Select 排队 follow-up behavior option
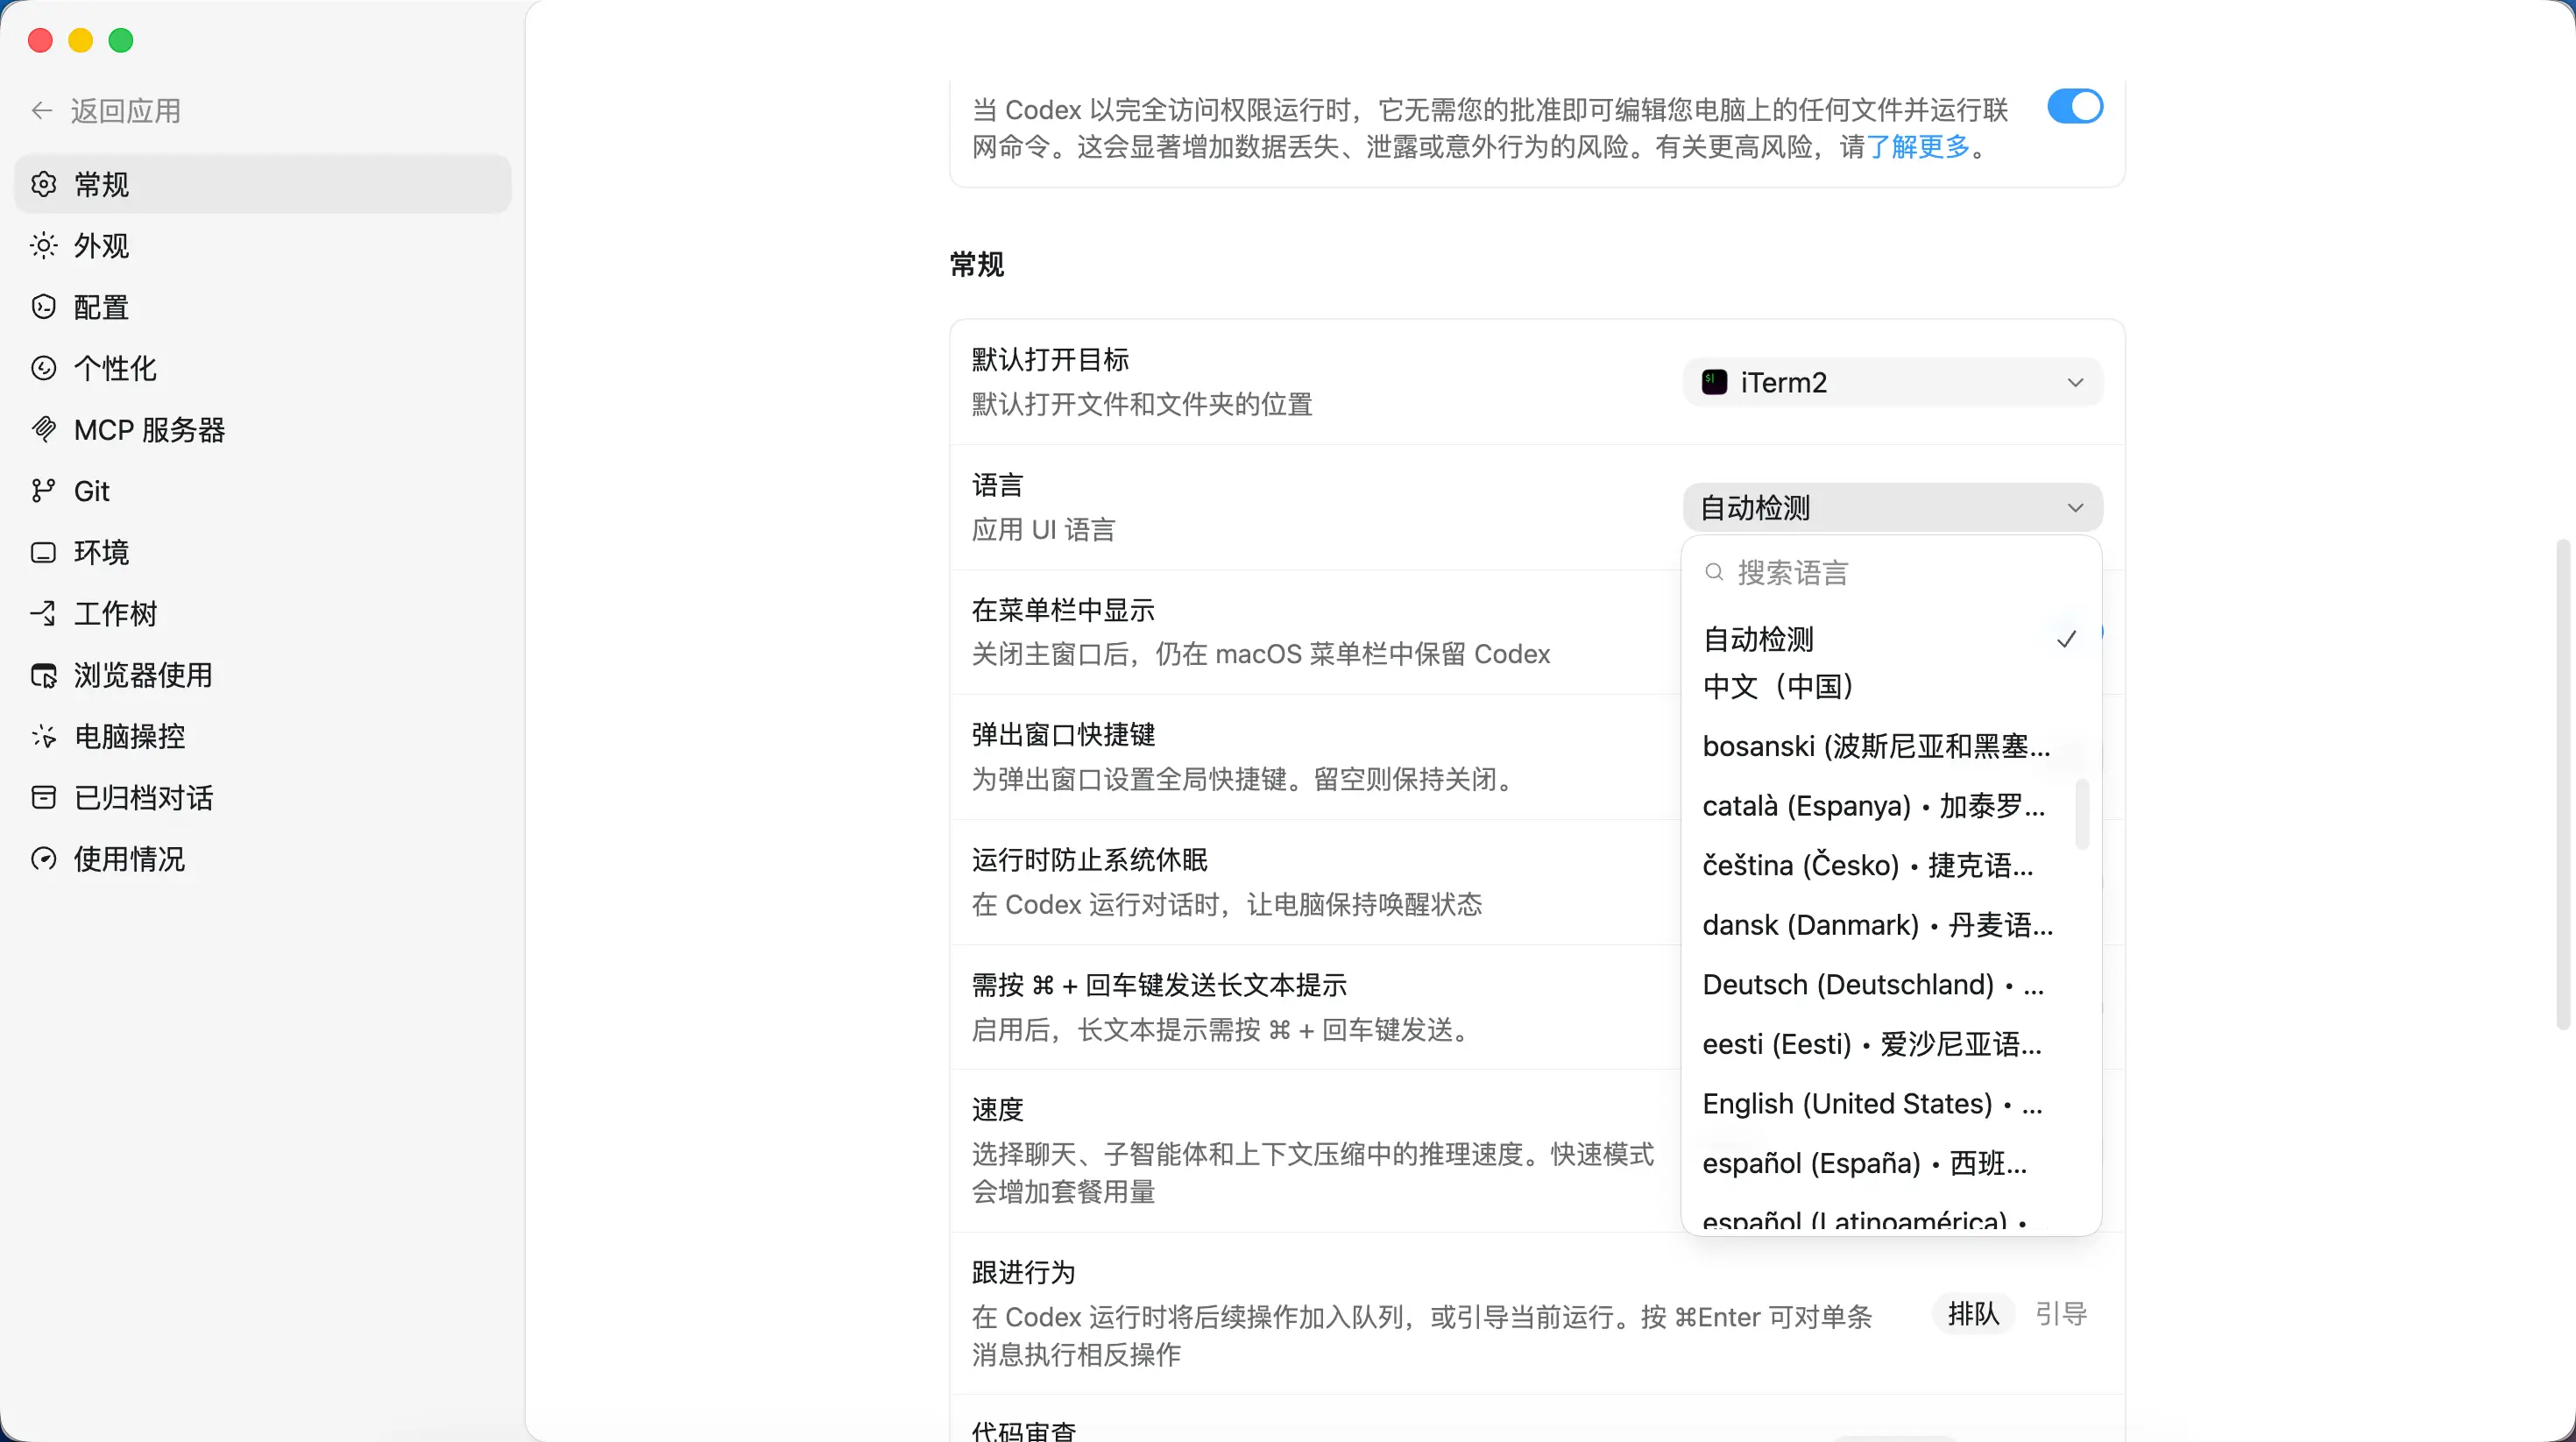 1972,1314
